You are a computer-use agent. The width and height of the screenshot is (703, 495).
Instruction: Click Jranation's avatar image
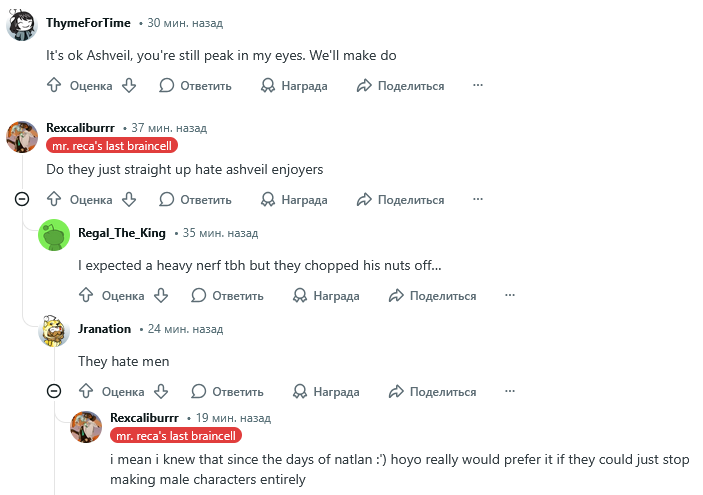[54, 330]
